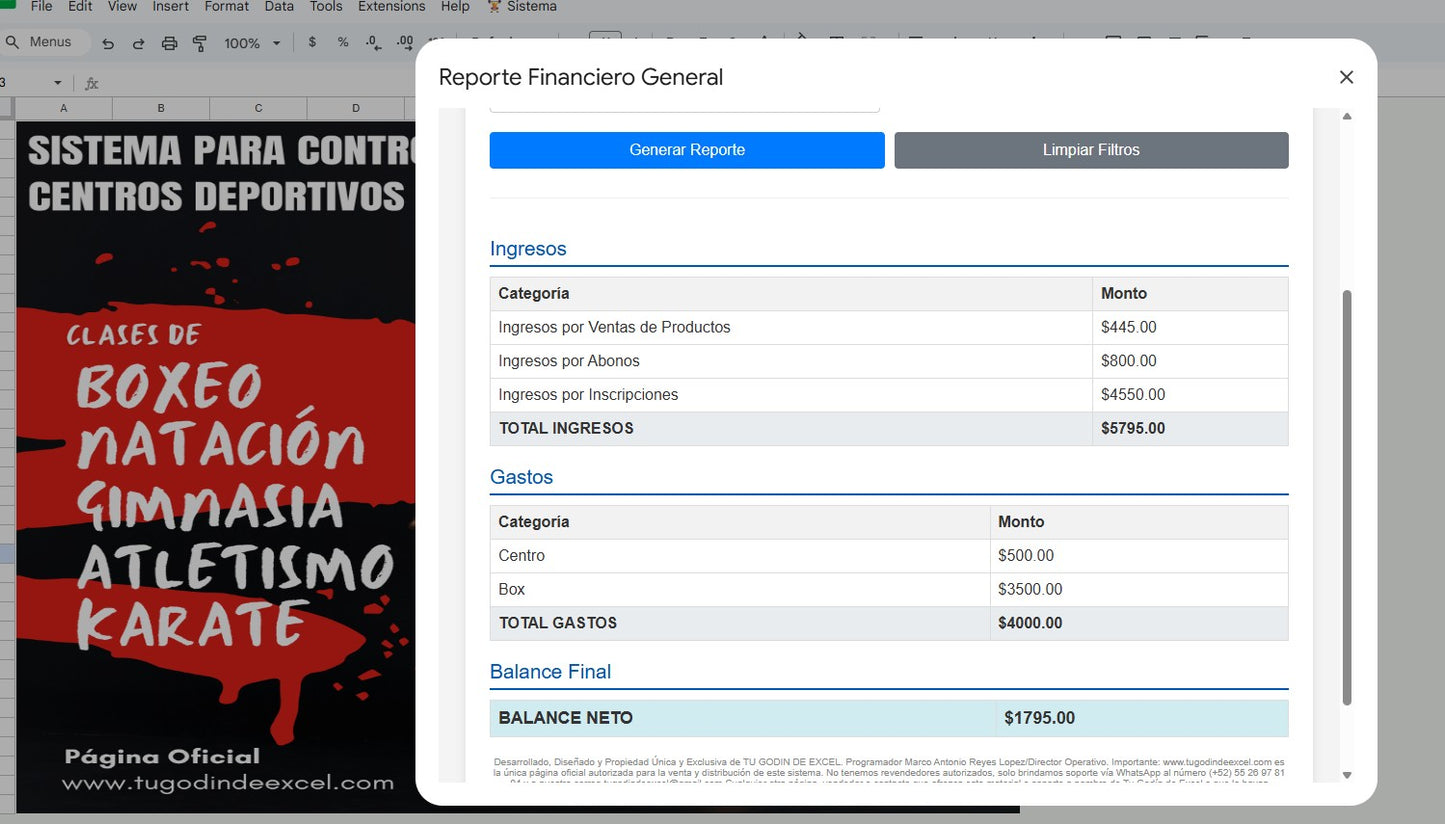Click the increase decimal places icon
Screen dimensions: 1445x824
point(403,42)
